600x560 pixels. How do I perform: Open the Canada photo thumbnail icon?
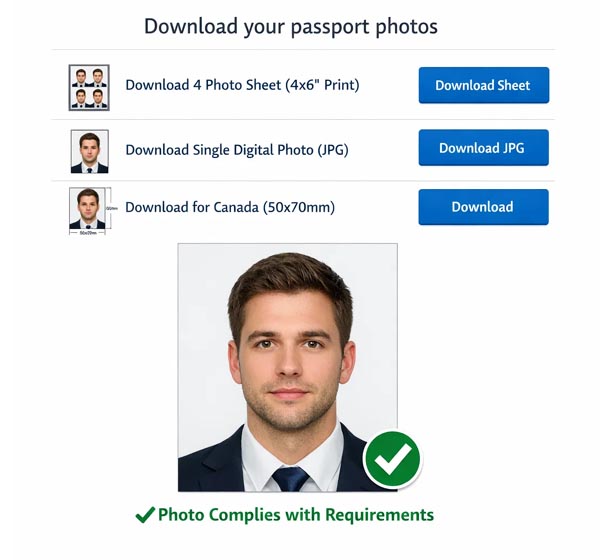tap(89, 207)
